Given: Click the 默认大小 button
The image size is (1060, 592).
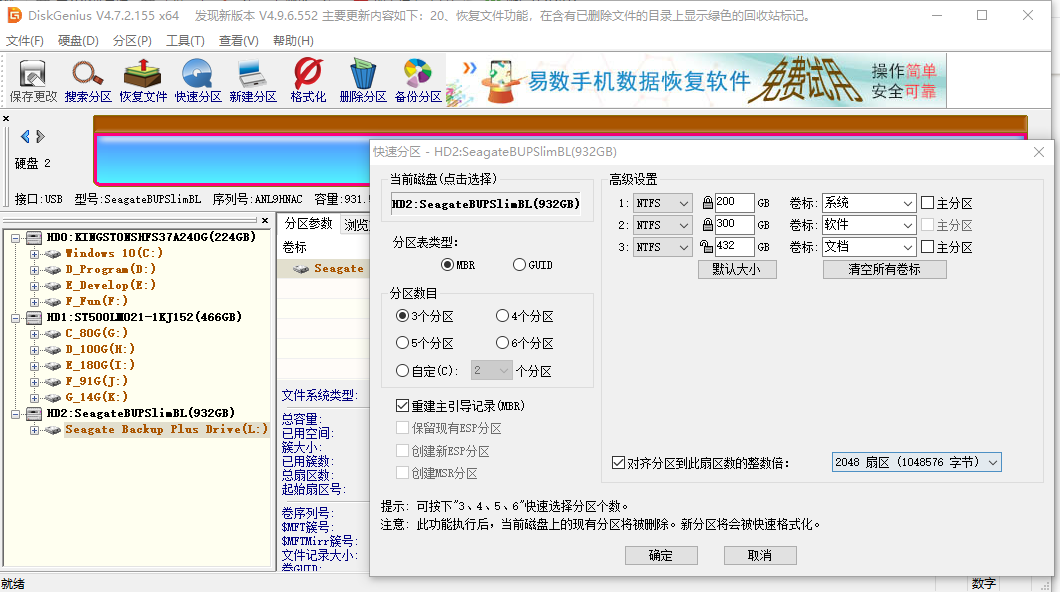Looking at the screenshot, I should coord(737,269).
